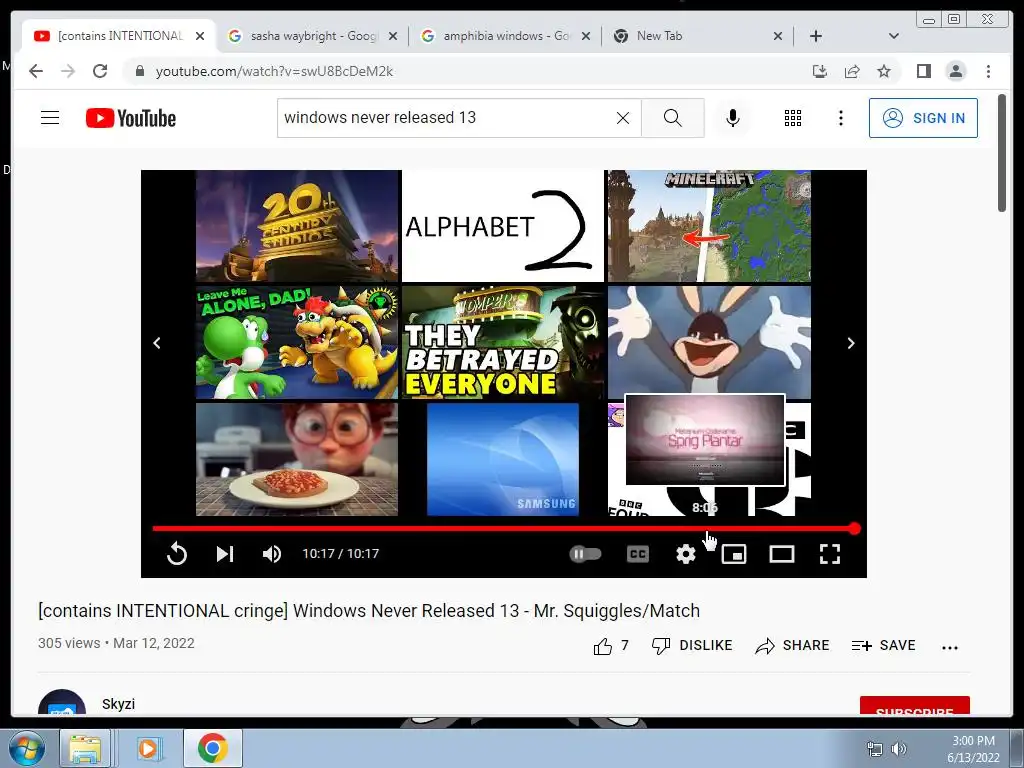Install app via address bar icon
This screenshot has width=1024, height=768.
point(820,71)
